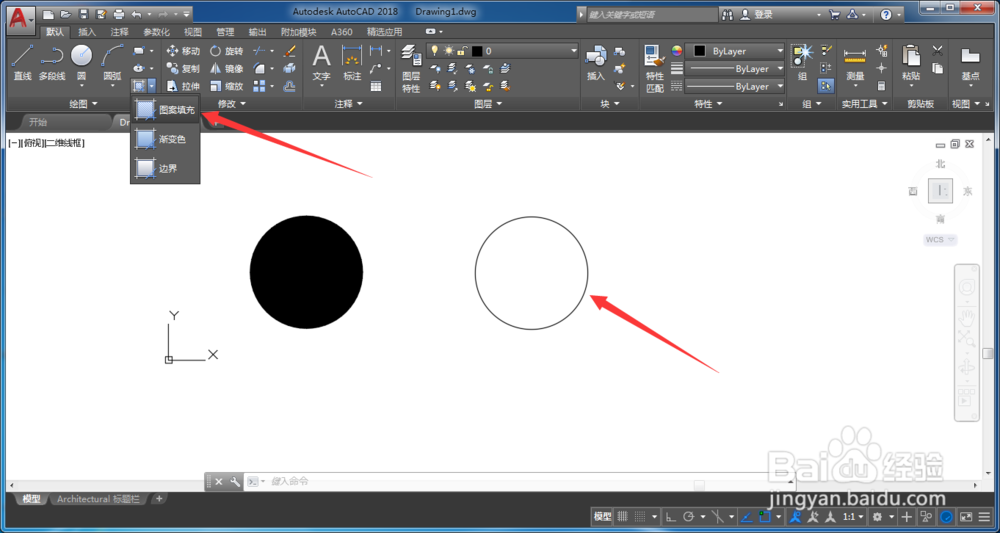Viewport: 1000px width, 533px height.
Task: Open 图层特性 layer properties
Action: coord(411,69)
